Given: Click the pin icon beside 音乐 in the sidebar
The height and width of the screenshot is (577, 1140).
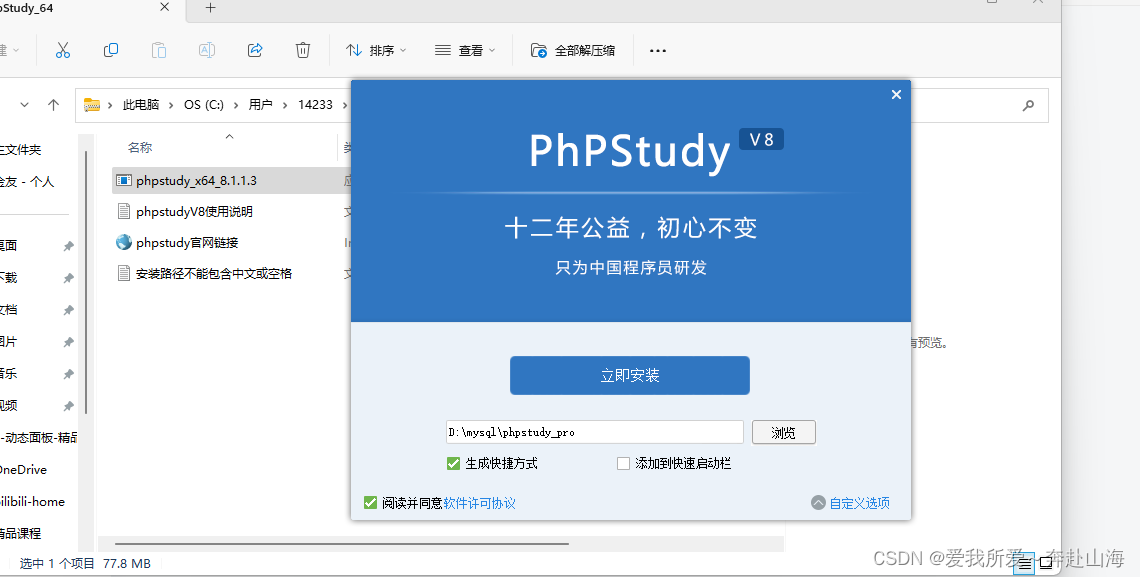Looking at the screenshot, I should click(x=68, y=374).
